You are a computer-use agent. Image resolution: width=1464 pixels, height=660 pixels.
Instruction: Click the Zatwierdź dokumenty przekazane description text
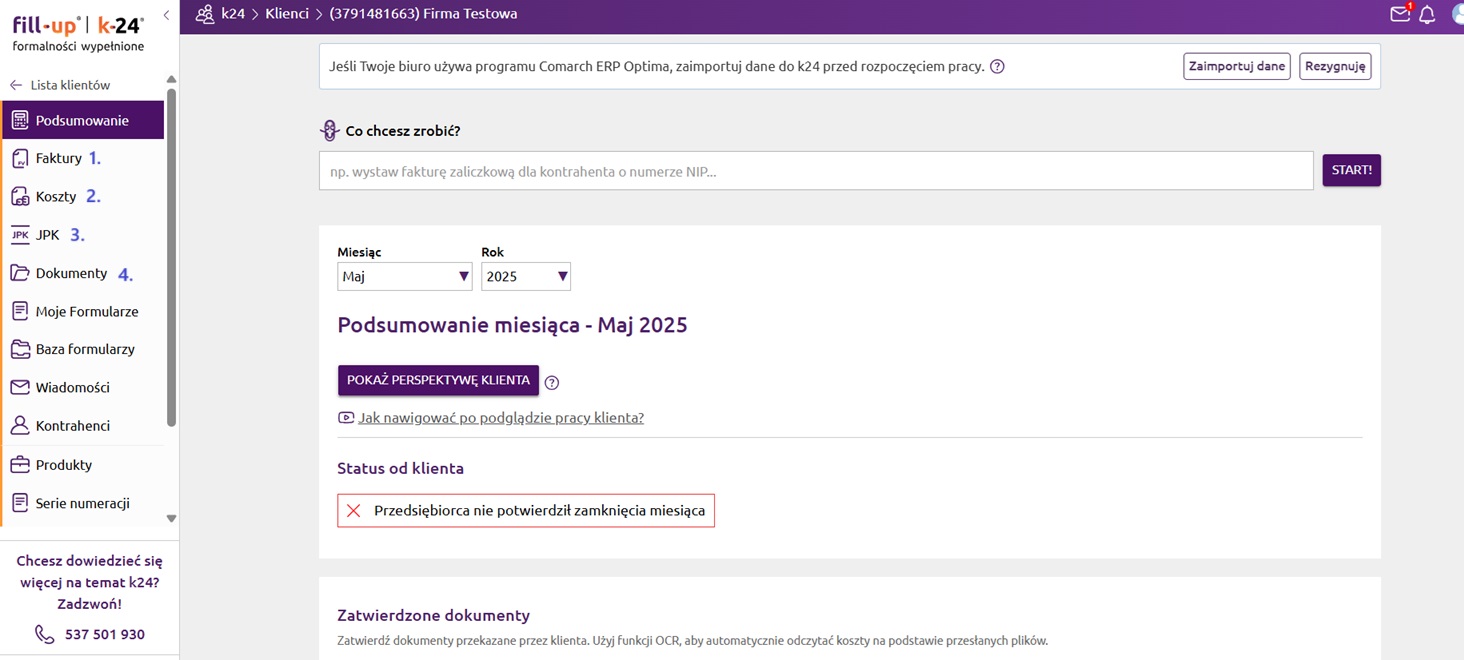693,641
